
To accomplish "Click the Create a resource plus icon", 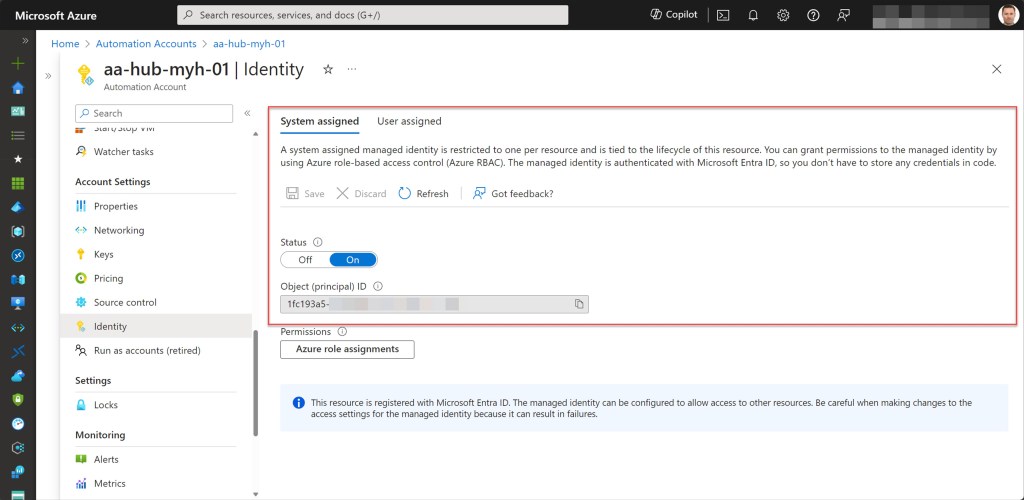I will pos(17,63).
